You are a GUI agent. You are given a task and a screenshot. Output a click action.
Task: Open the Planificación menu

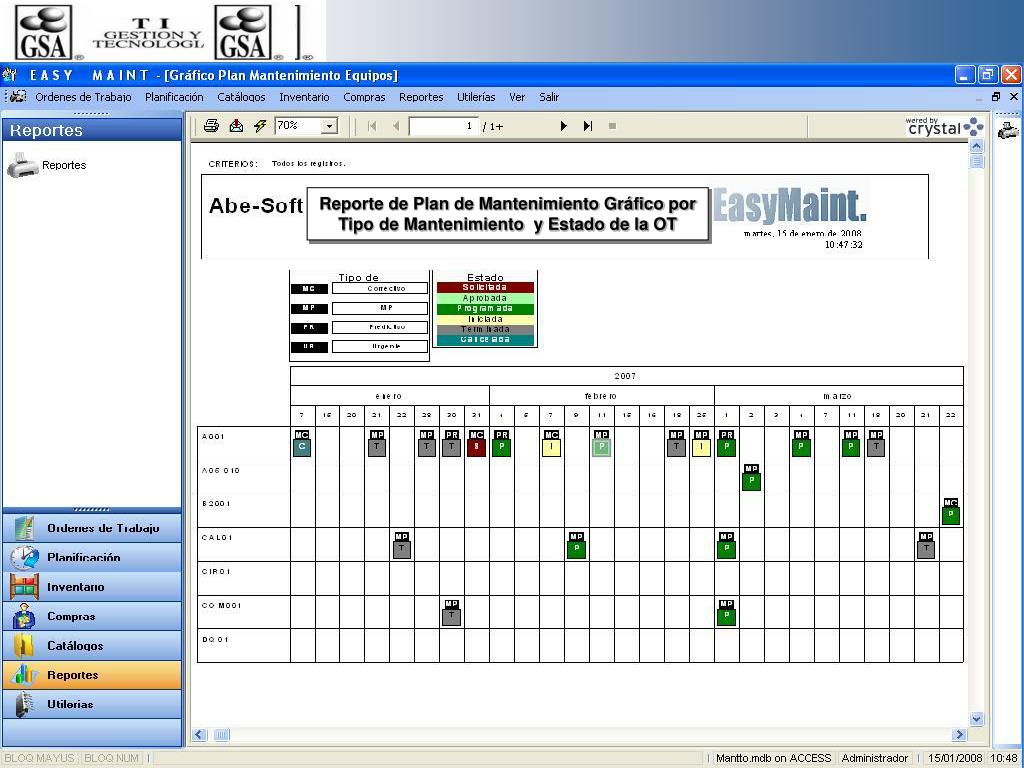click(x=174, y=97)
